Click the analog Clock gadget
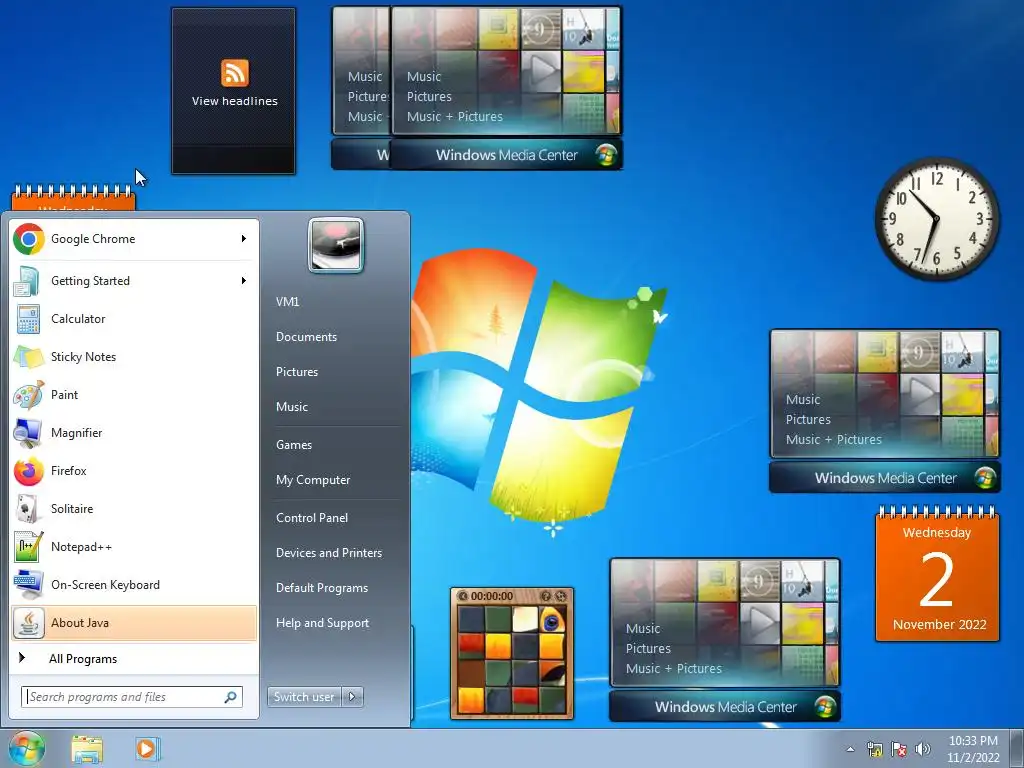This screenshot has height=768, width=1024. tap(937, 219)
